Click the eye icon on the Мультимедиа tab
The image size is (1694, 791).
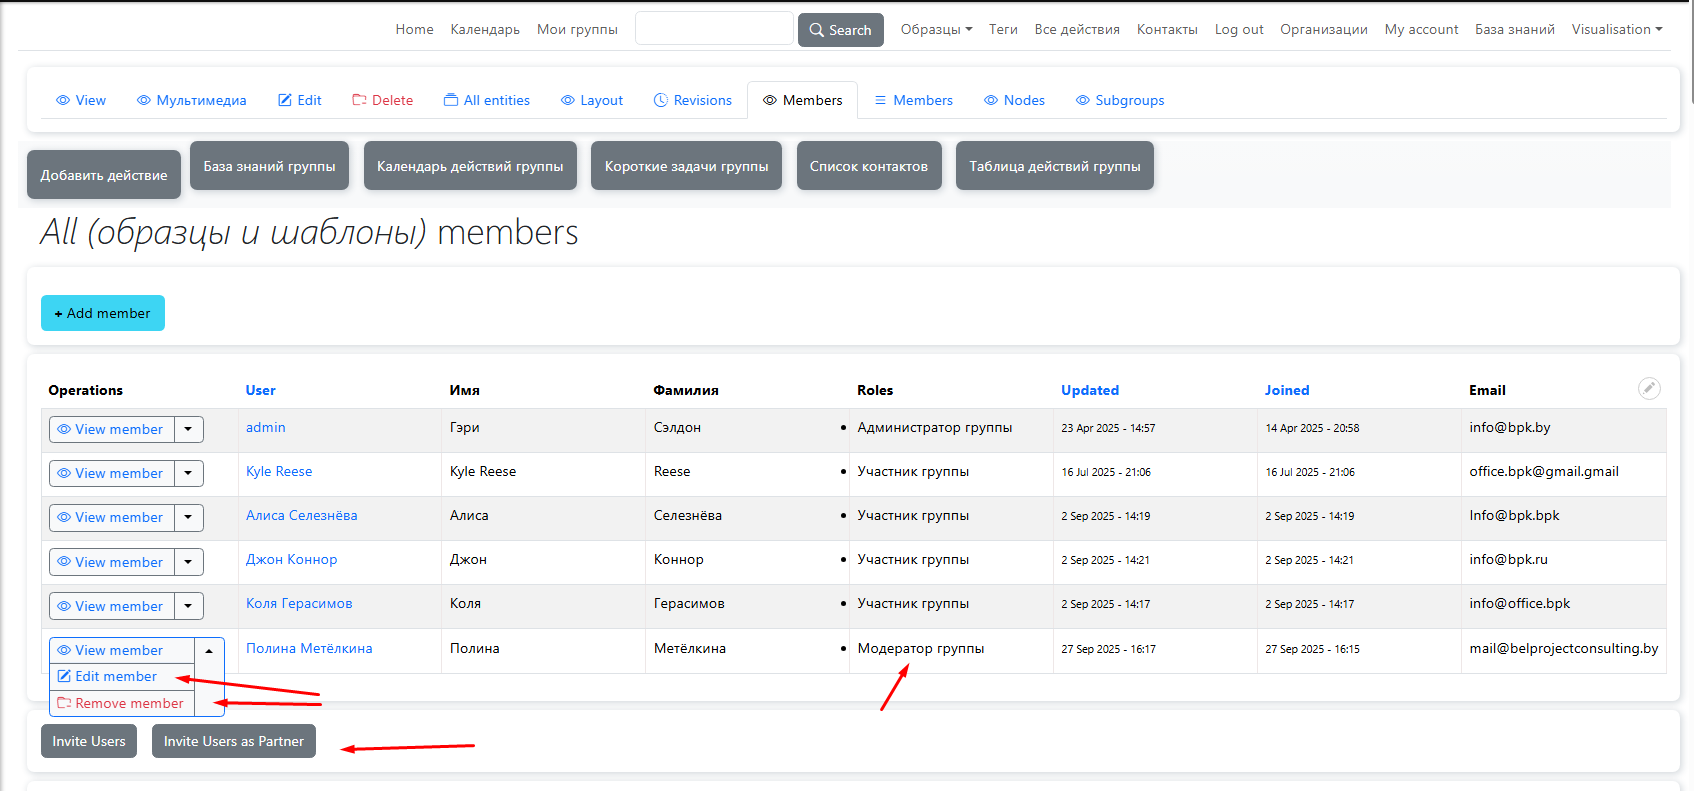pyautogui.click(x=144, y=101)
